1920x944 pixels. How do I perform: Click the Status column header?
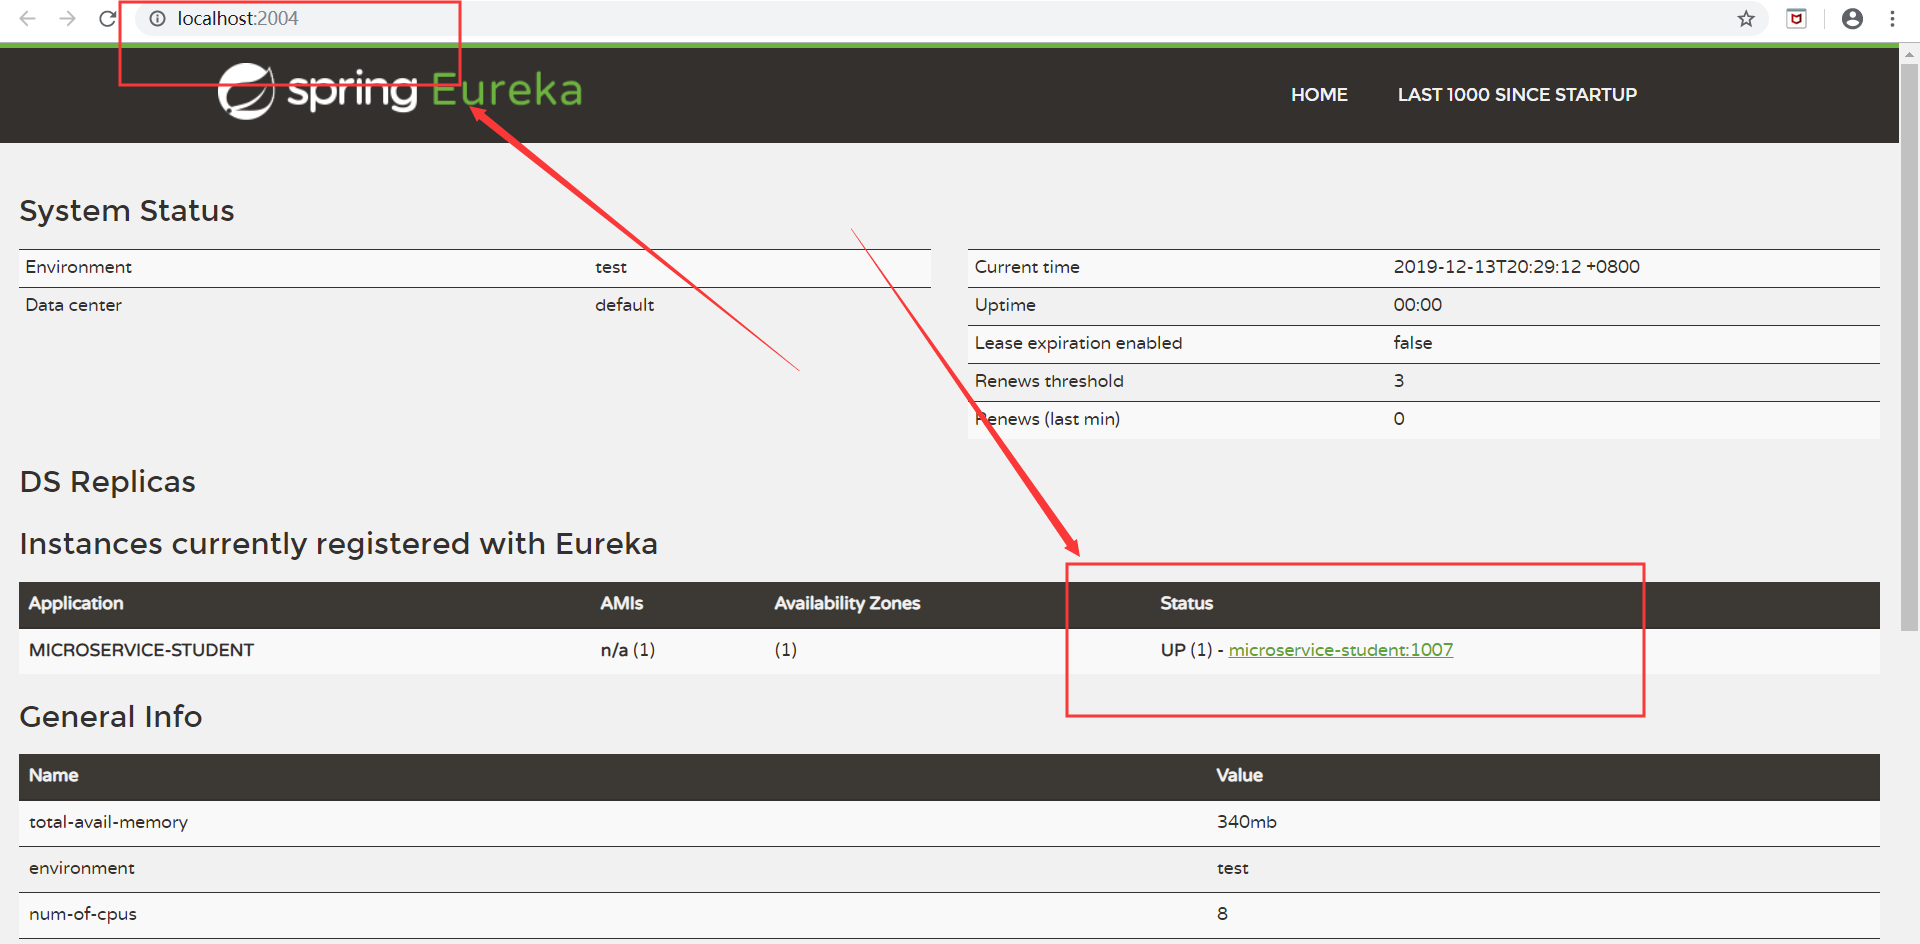1186,603
